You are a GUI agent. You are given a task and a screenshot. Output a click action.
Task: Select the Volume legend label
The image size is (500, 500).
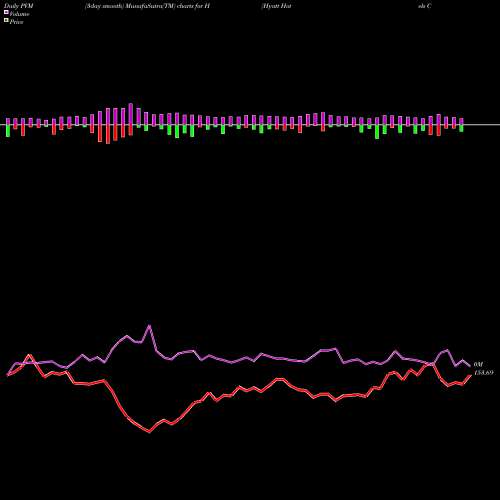pos(19,14)
